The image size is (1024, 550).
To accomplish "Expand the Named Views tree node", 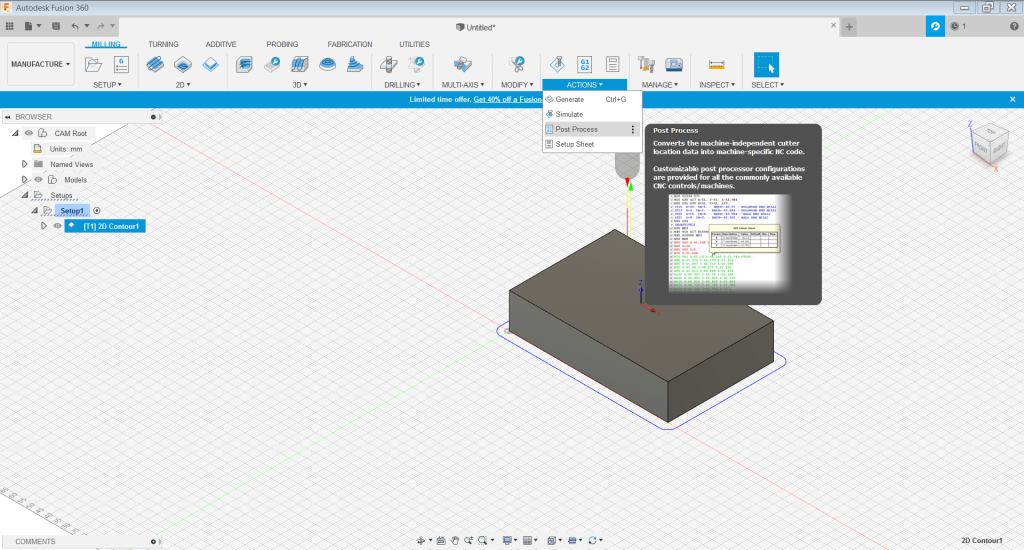I will pos(24,164).
